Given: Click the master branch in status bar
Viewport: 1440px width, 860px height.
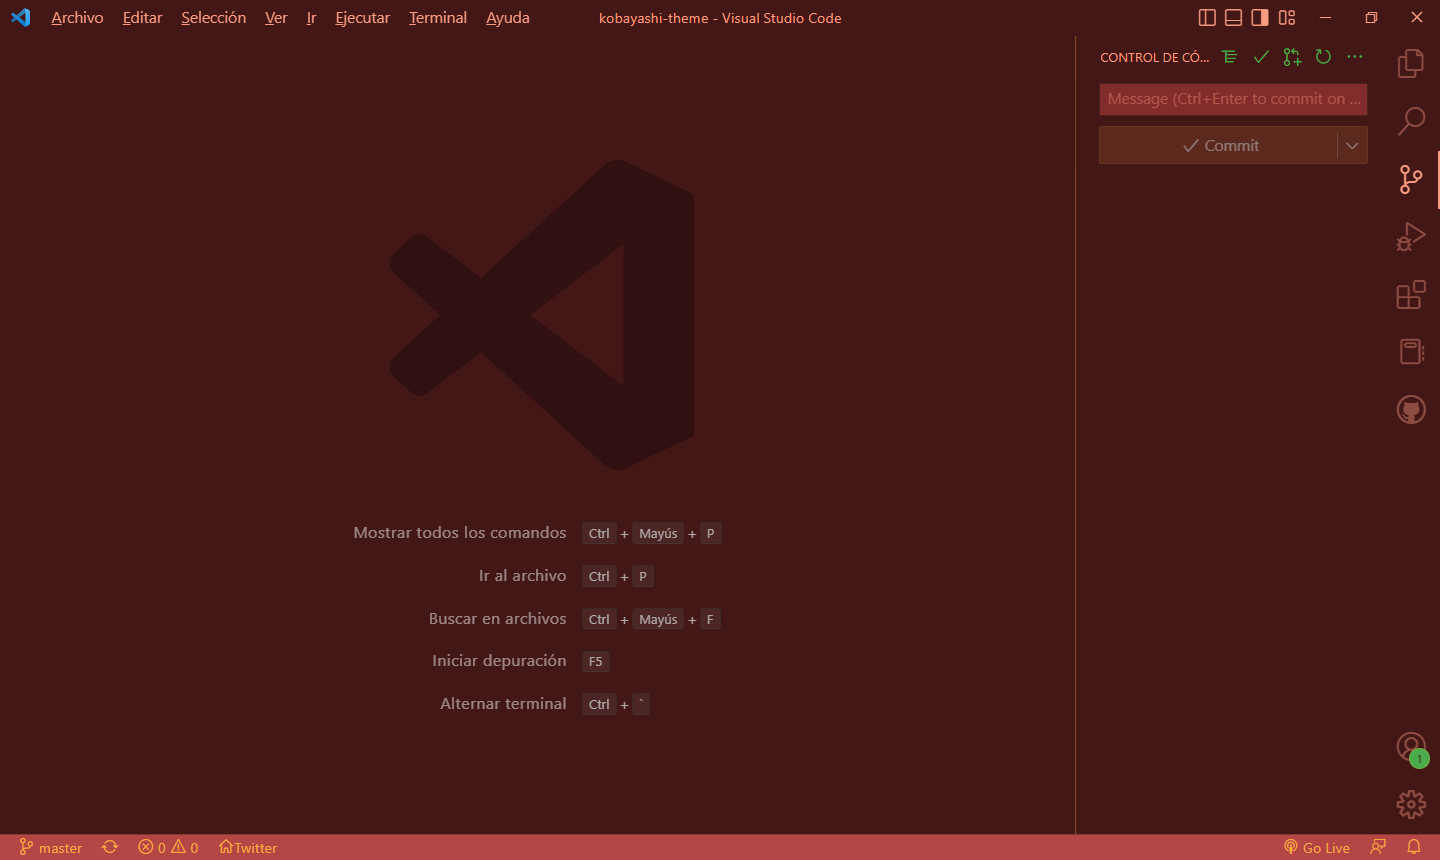Looking at the screenshot, I should 50,847.
